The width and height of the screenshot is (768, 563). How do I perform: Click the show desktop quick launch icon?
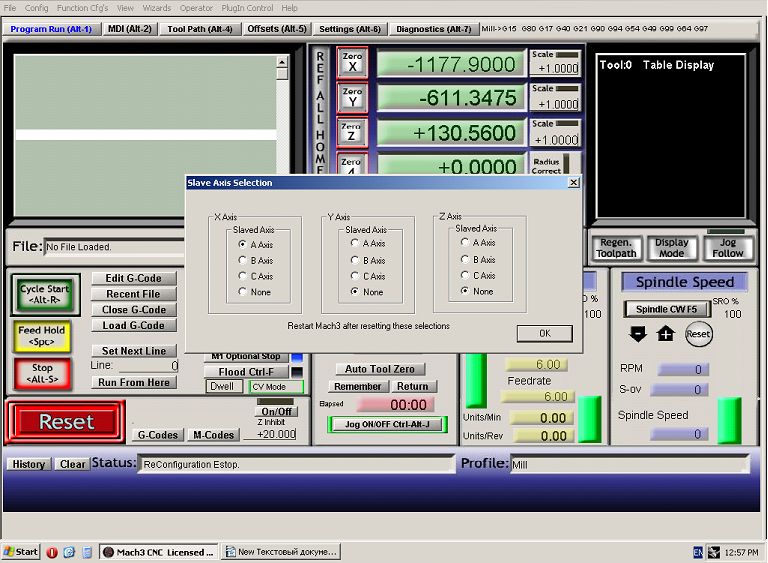[87, 552]
